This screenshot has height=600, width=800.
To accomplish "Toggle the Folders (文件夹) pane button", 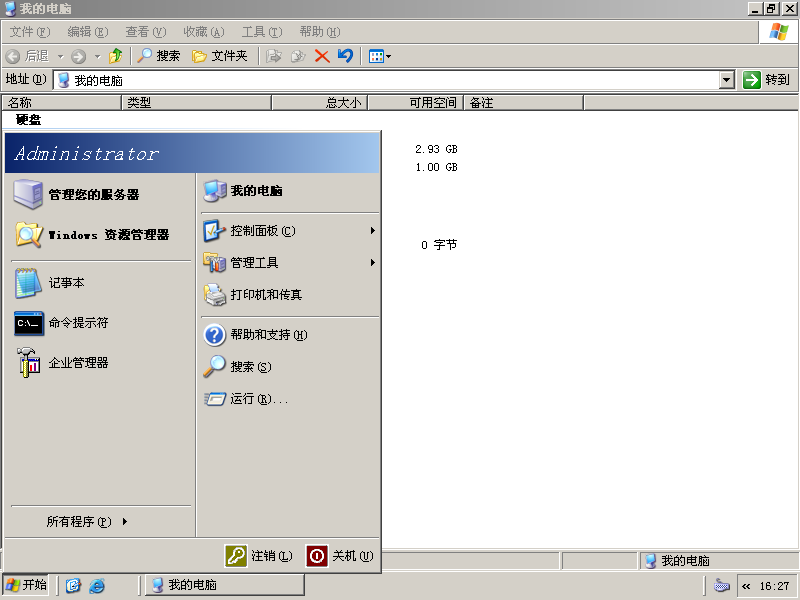I will click(219, 56).
